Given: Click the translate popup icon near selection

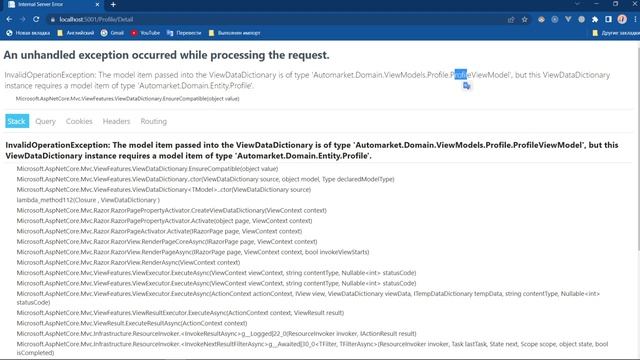Looking at the screenshot, I should coord(467,86).
